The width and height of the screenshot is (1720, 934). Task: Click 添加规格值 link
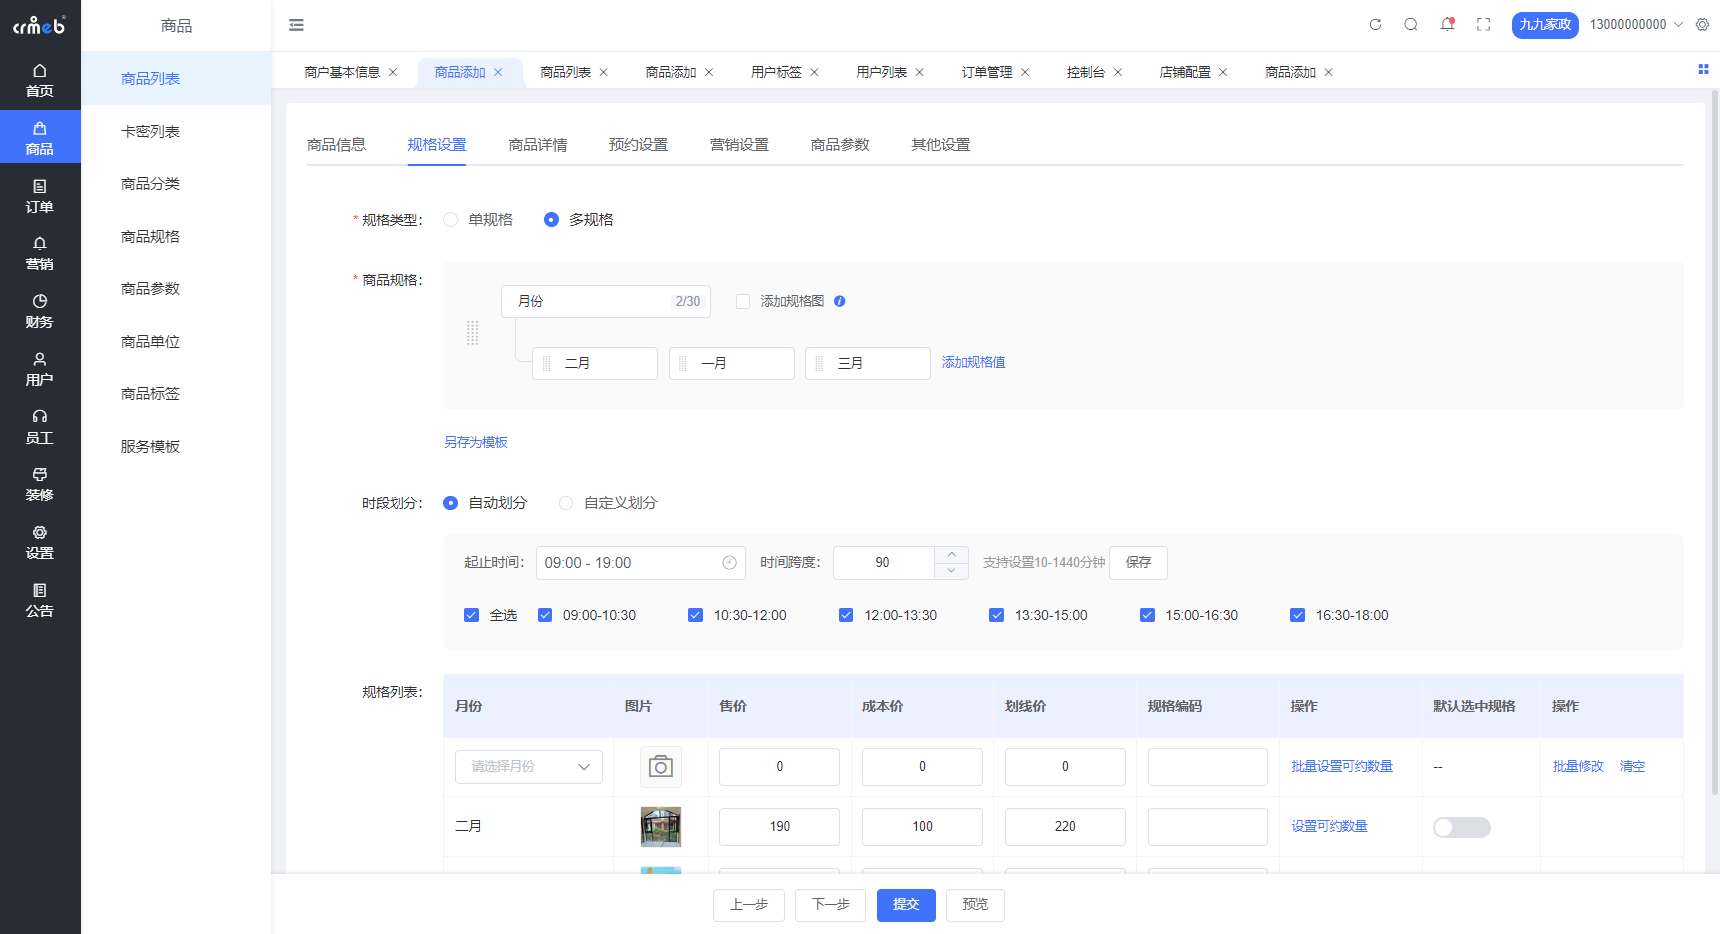973,363
